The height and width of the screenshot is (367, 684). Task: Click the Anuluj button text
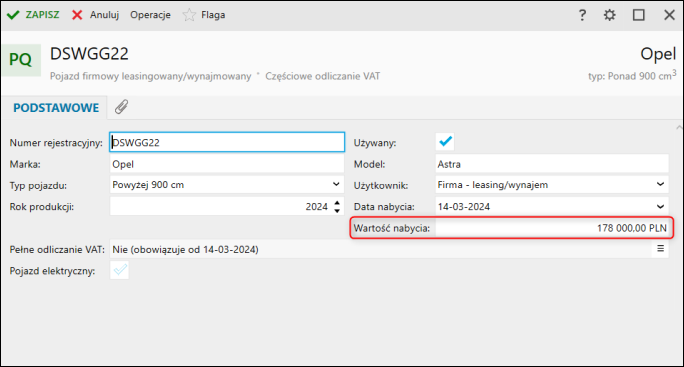pyautogui.click(x=104, y=15)
